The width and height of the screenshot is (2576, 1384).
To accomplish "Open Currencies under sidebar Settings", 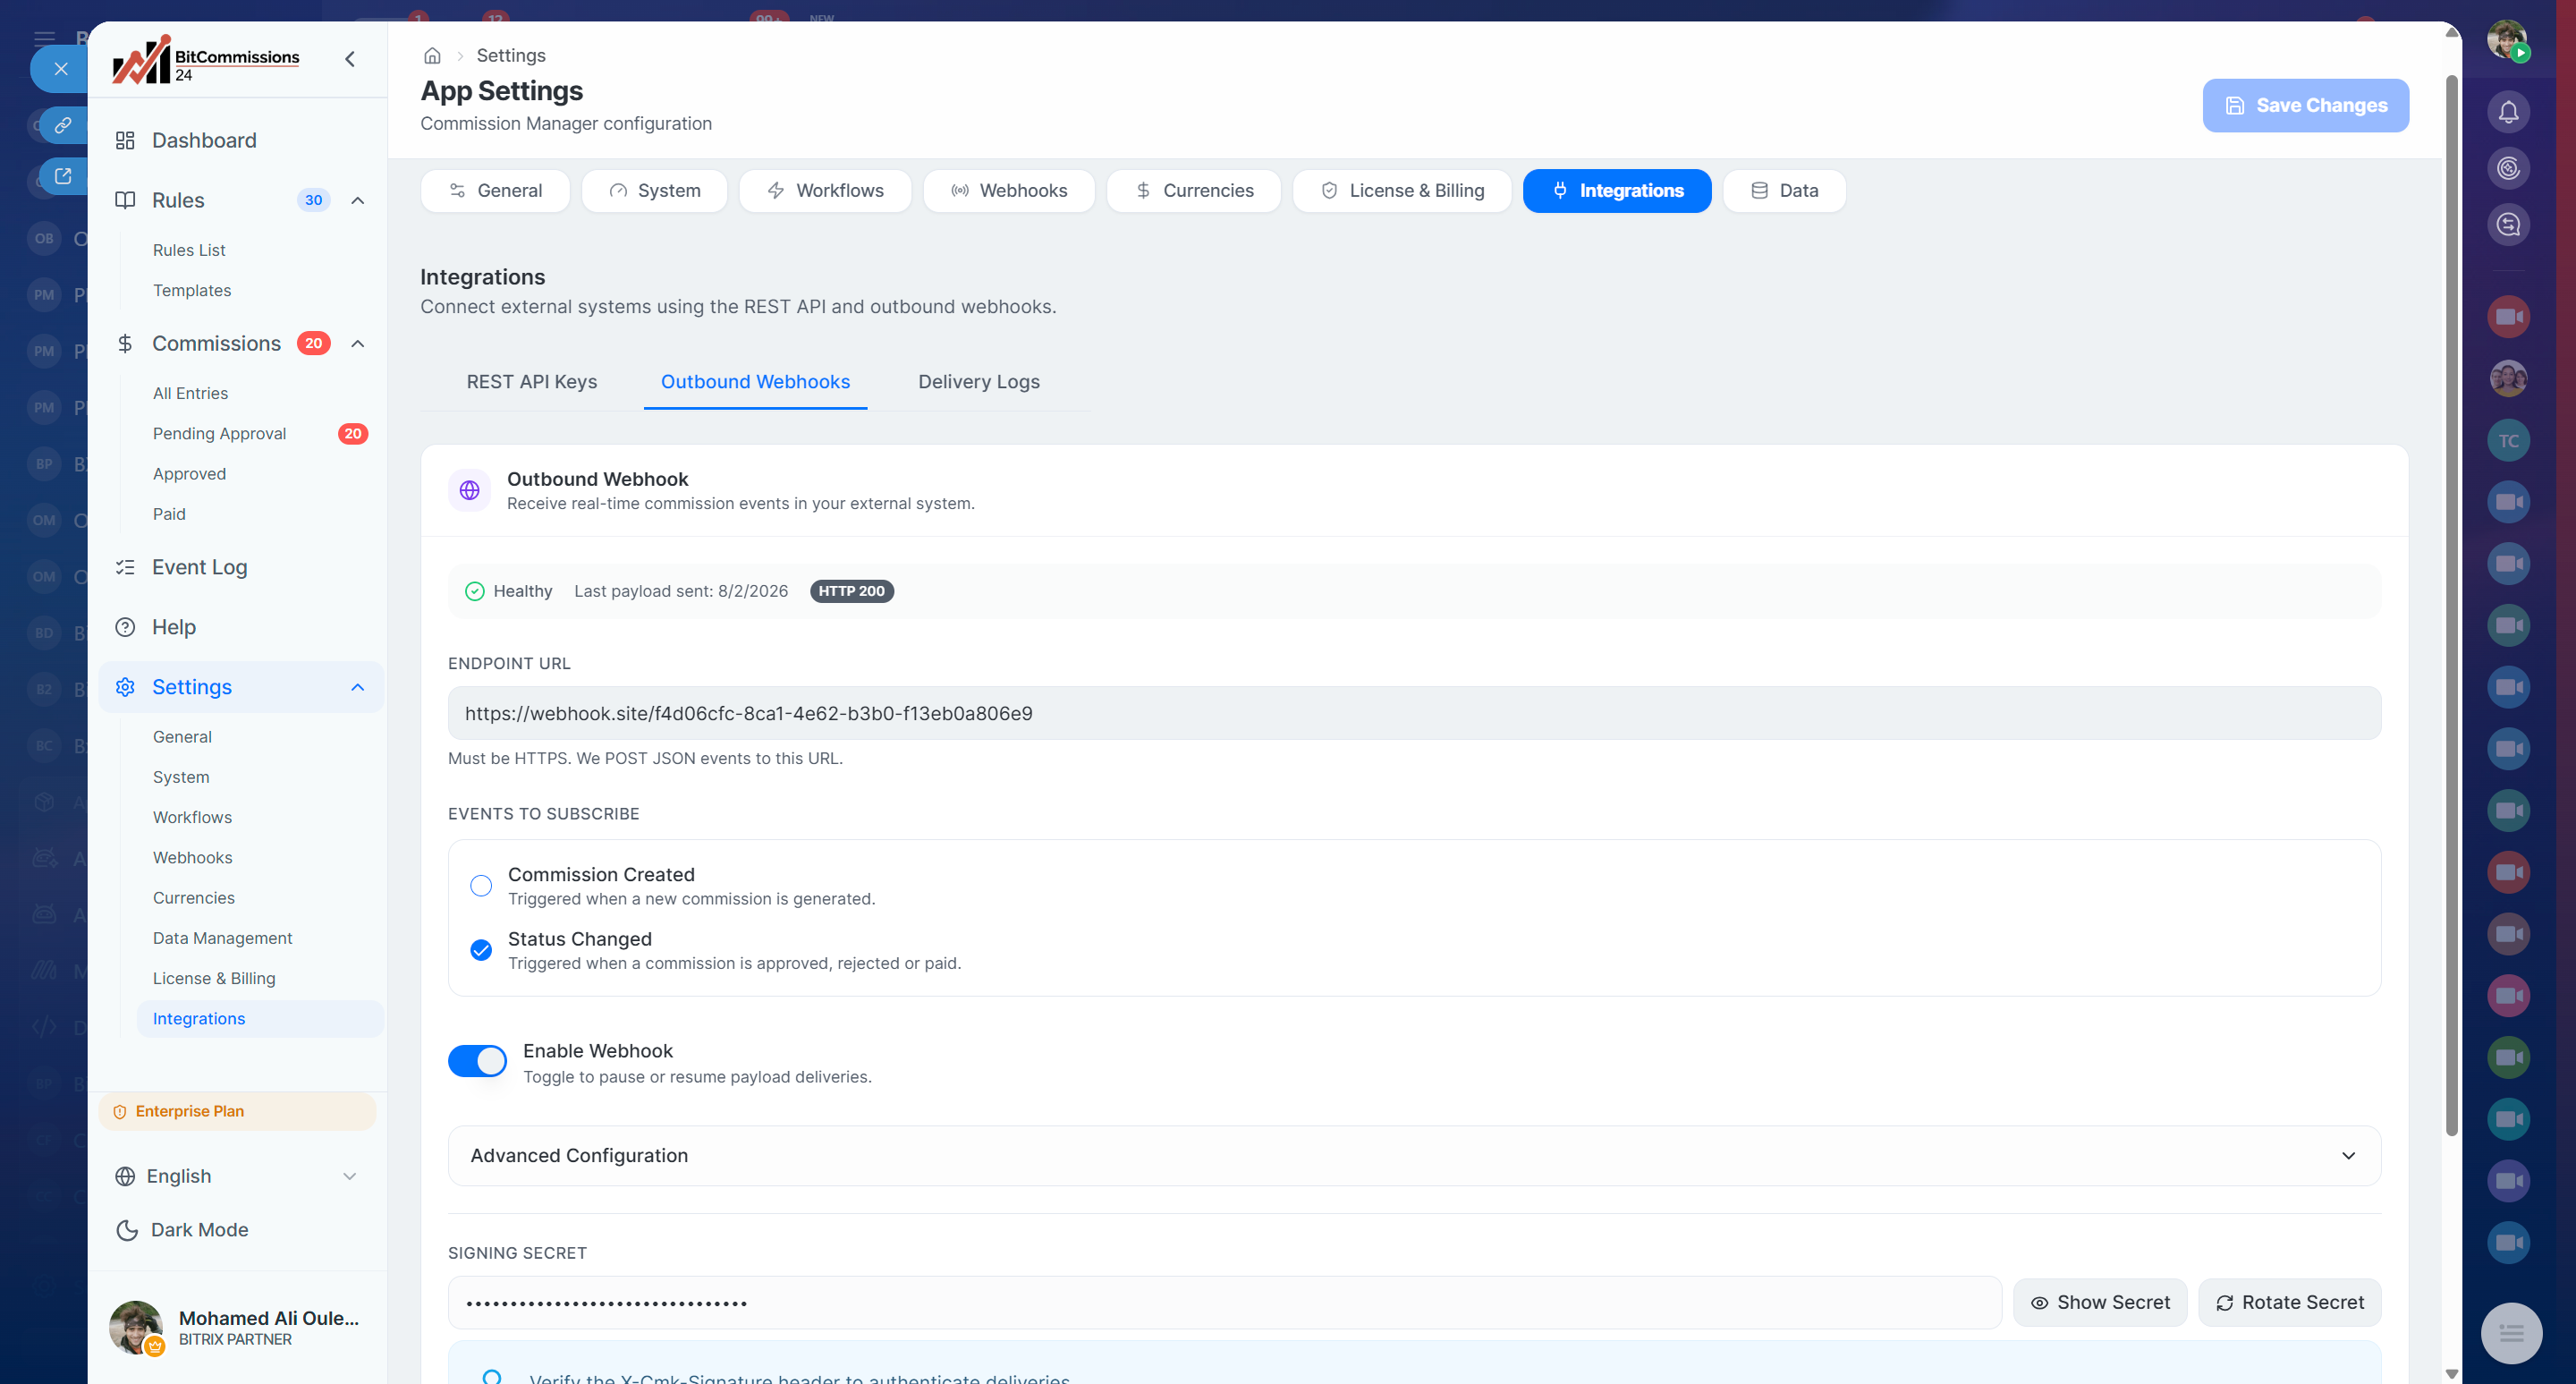I will (x=194, y=898).
